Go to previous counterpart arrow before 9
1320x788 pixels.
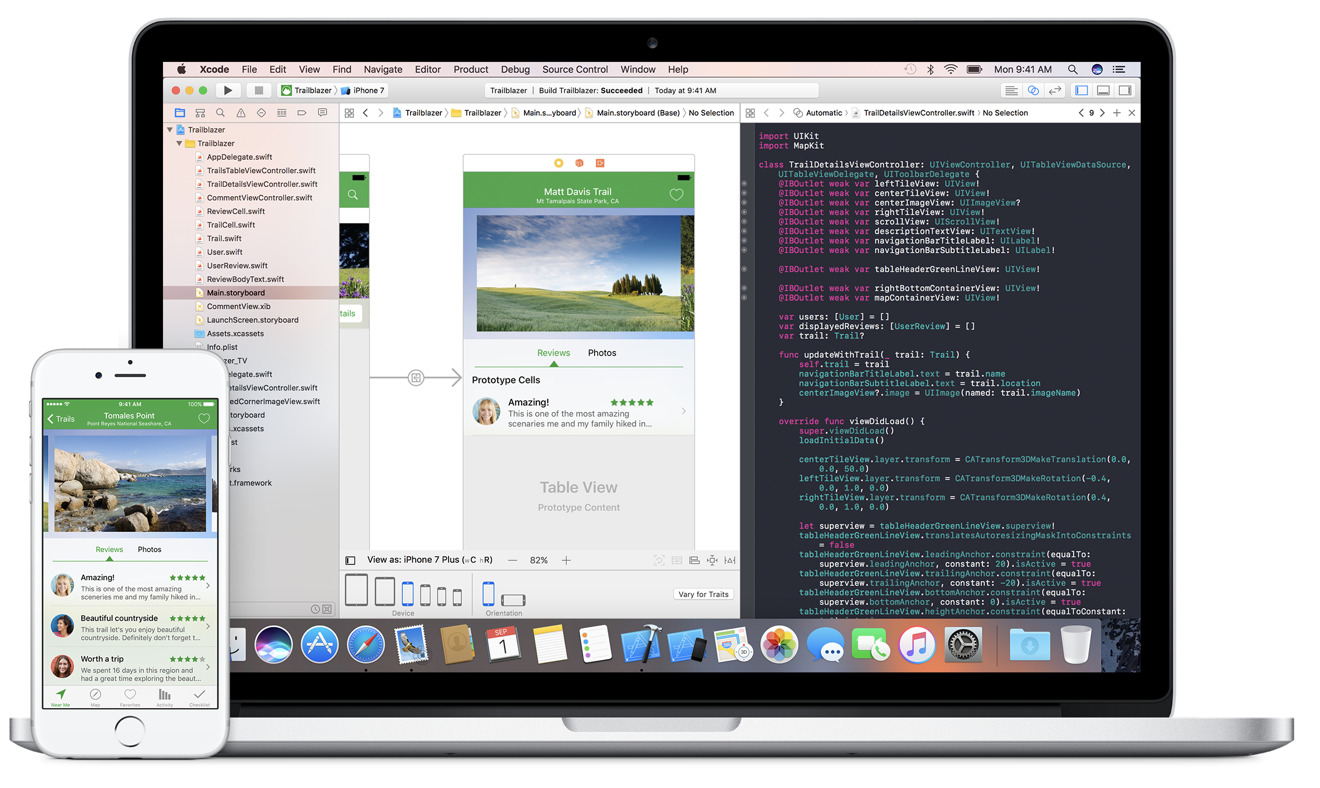pyautogui.click(x=1081, y=113)
